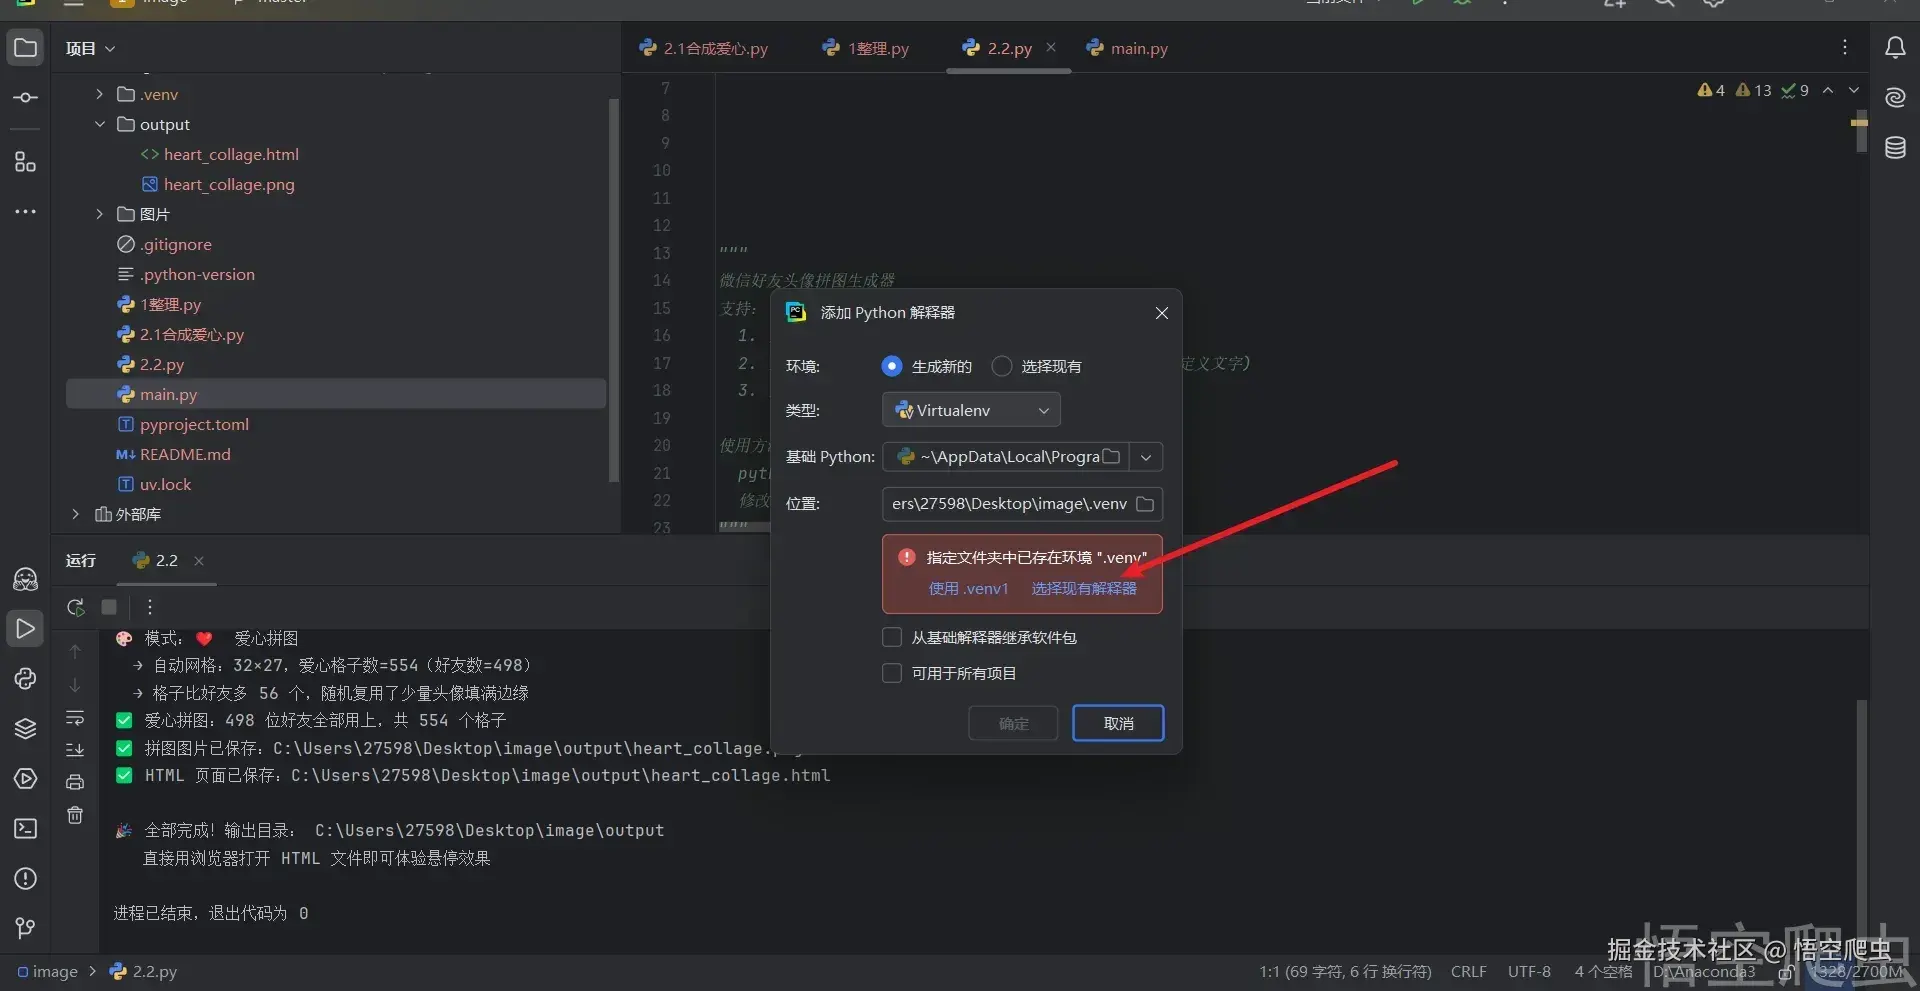Image resolution: width=1920 pixels, height=991 pixels.
Task: Open editor tabs more options menu
Action: (x=1845, y=47)
